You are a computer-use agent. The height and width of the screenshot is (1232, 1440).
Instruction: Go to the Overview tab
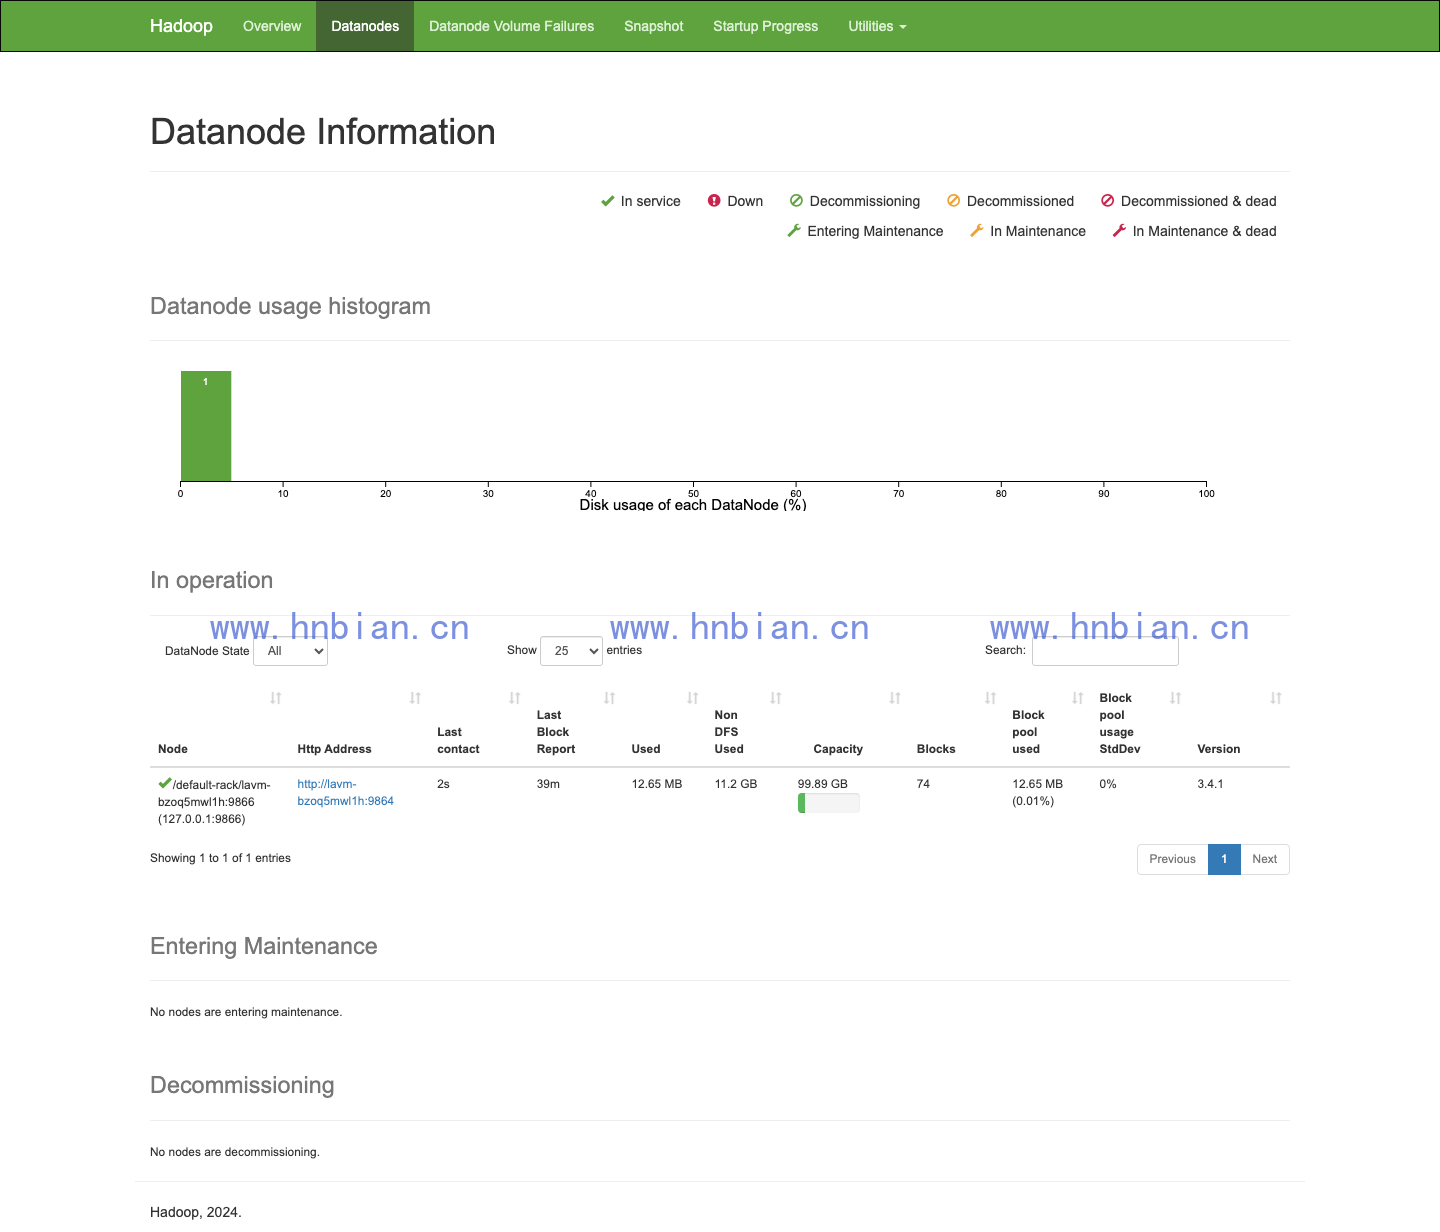(272, 26)
